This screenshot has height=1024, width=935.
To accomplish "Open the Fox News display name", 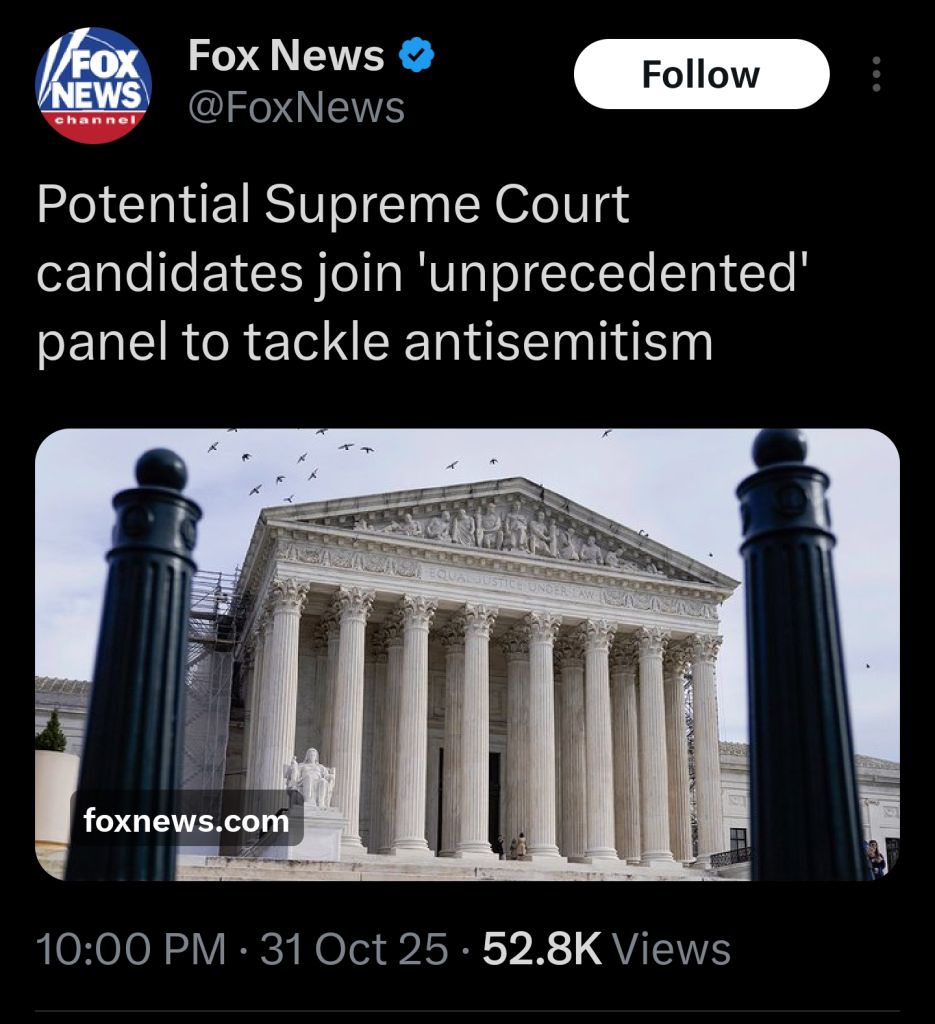I will pos(286,56).
